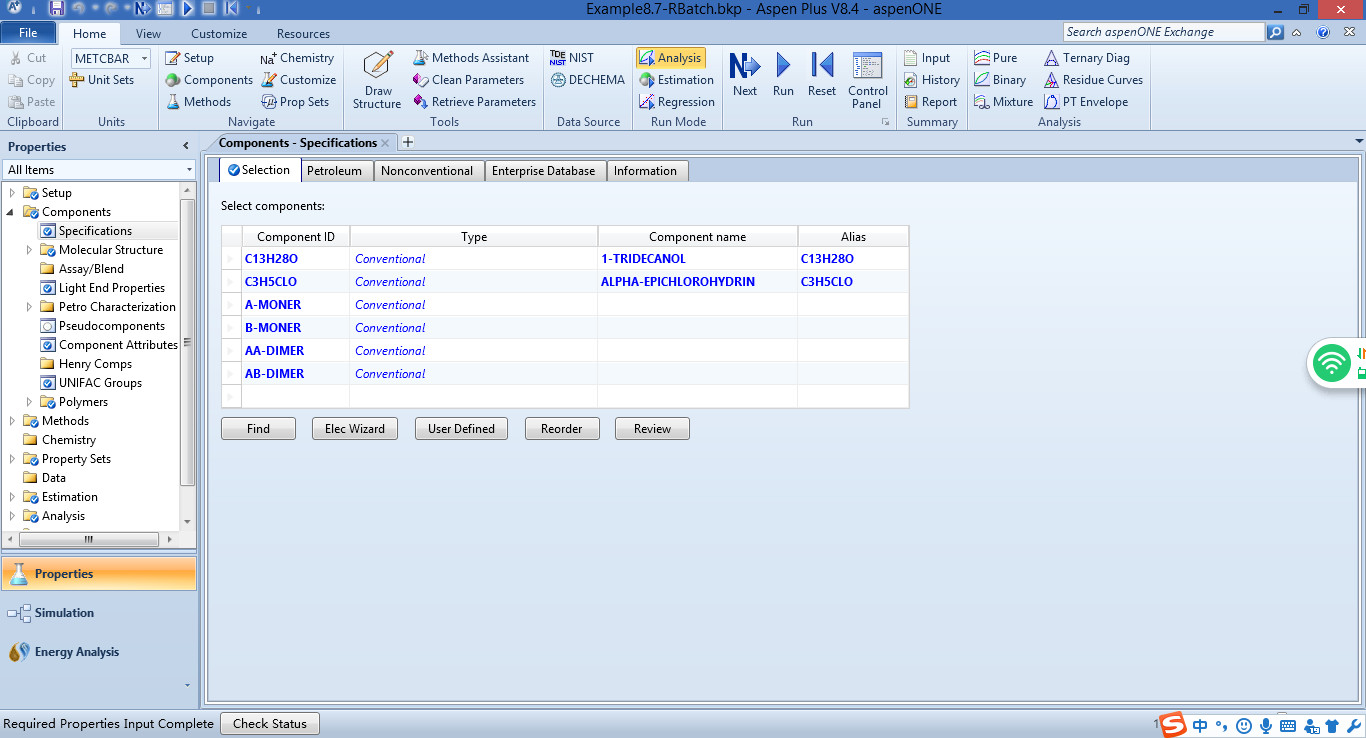Image resolution: width=1366 pixels, height=738 pixels.
Task: Start Pure analysis
Action: (996, 58)
